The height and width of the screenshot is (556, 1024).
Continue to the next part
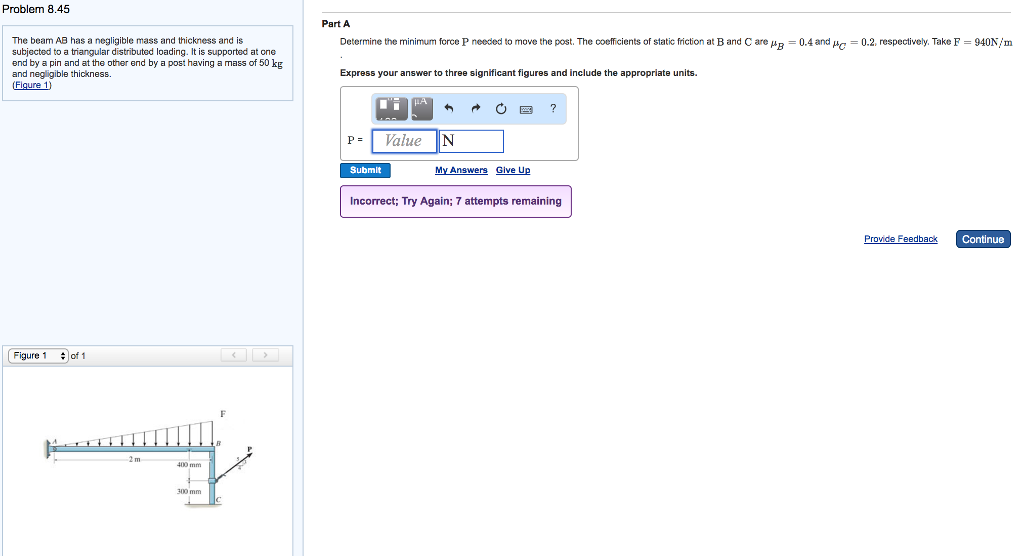tap(983, 239)
